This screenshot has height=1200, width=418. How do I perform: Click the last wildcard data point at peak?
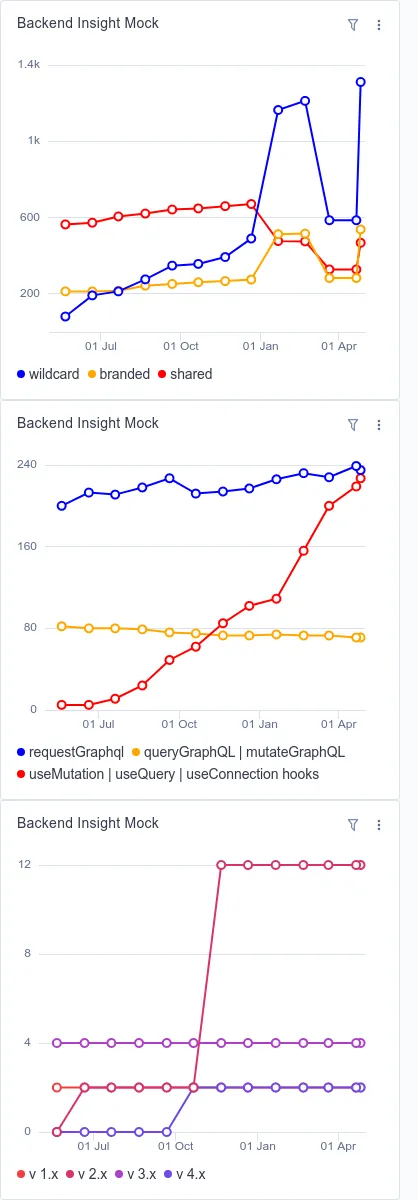point(360,82)
